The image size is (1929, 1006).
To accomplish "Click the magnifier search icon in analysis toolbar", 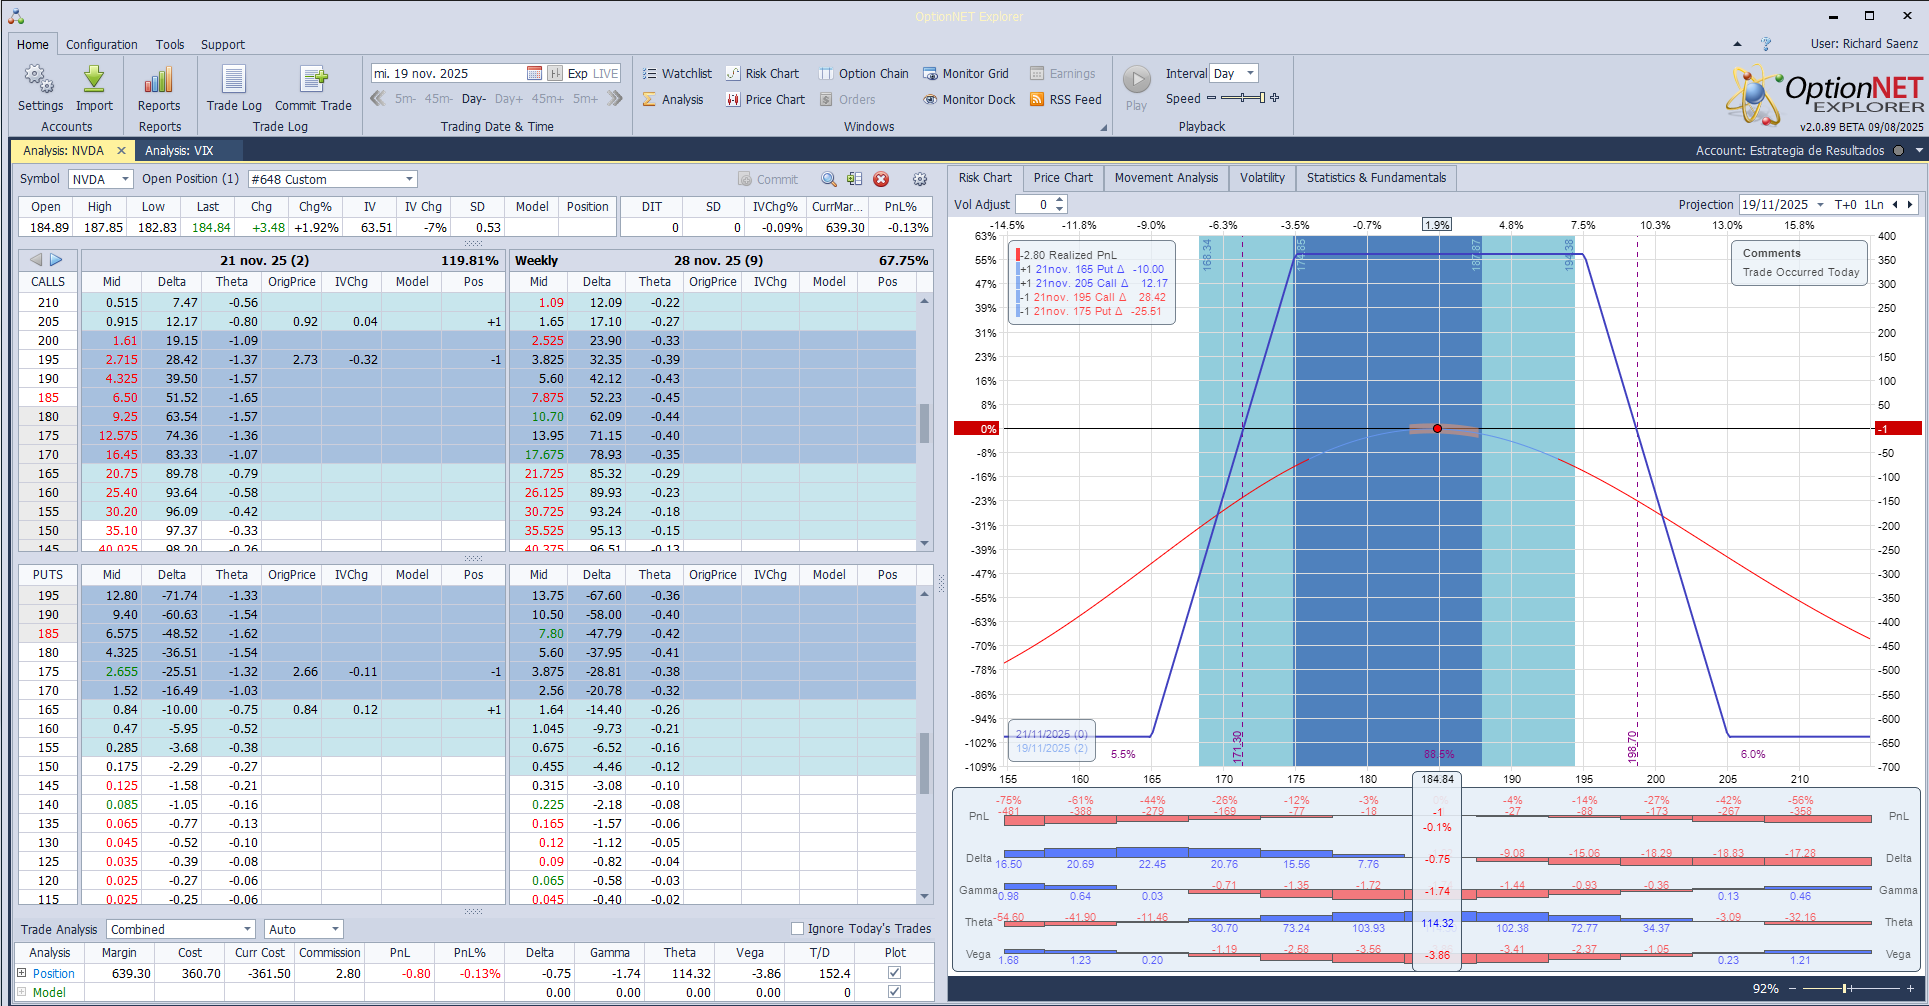I will 829,179.
